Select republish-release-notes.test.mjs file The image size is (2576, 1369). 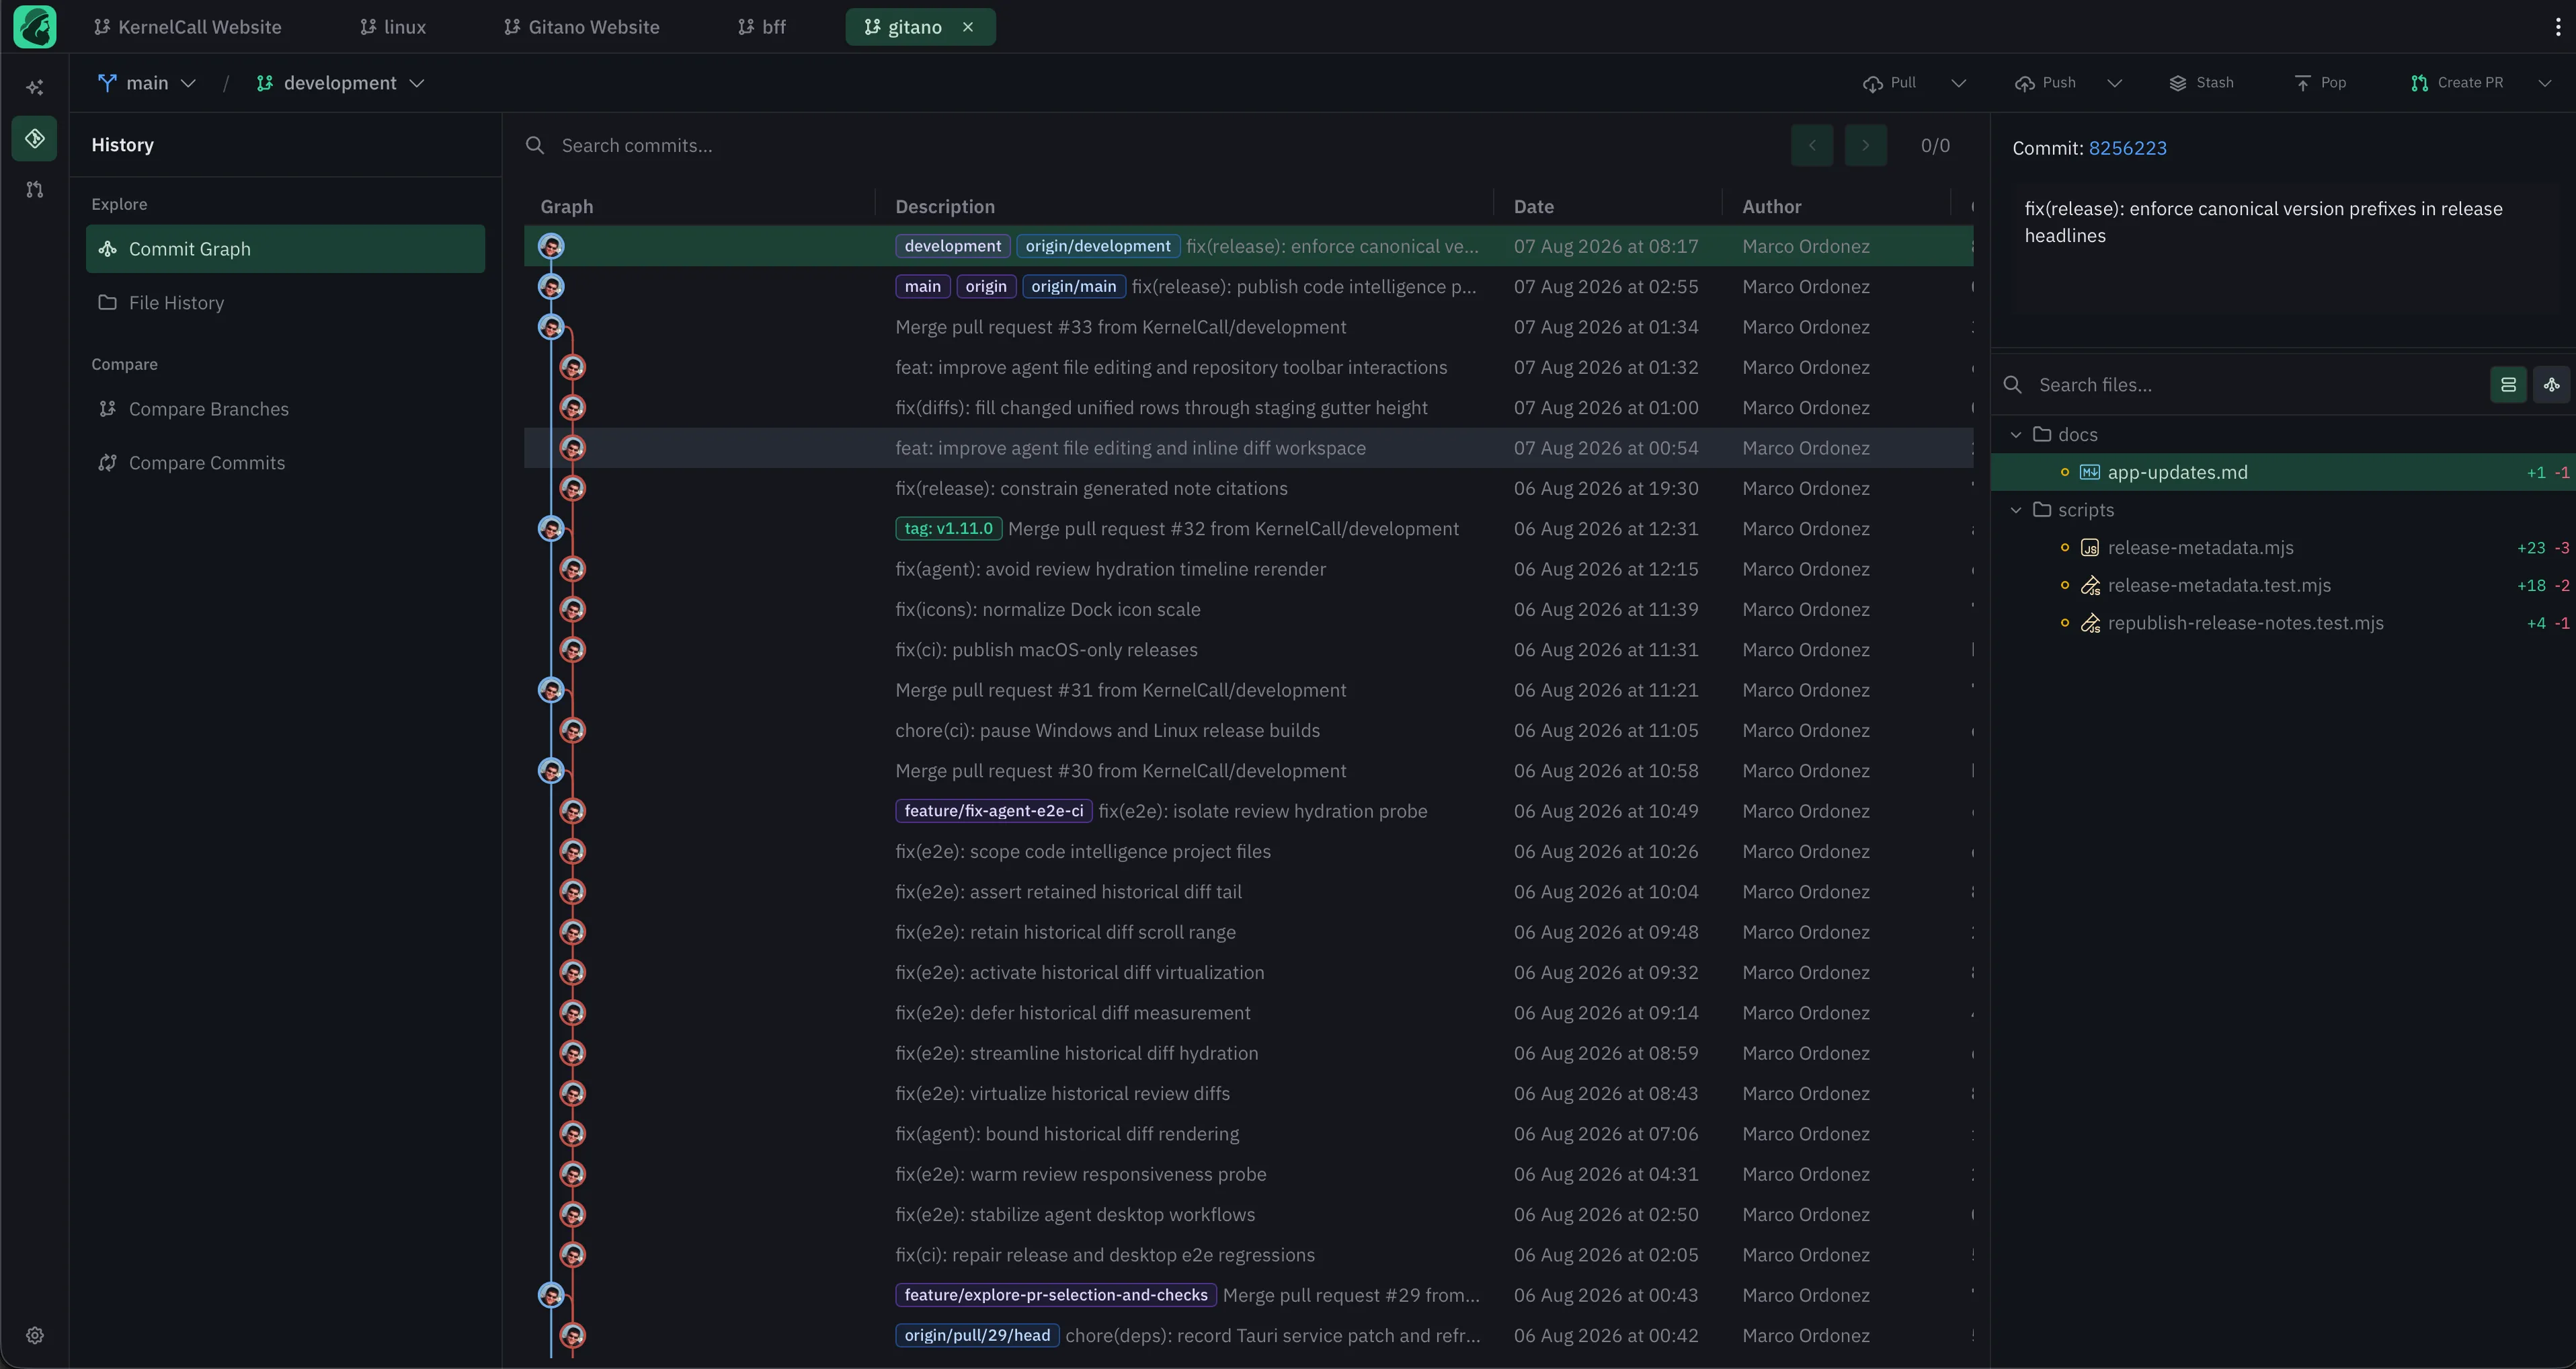click(x=2283, y=623)
